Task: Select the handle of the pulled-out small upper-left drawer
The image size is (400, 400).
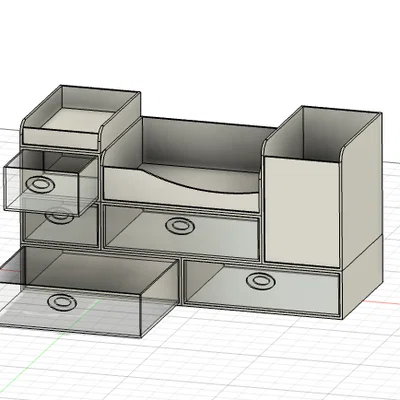Action: coord(40,184)
